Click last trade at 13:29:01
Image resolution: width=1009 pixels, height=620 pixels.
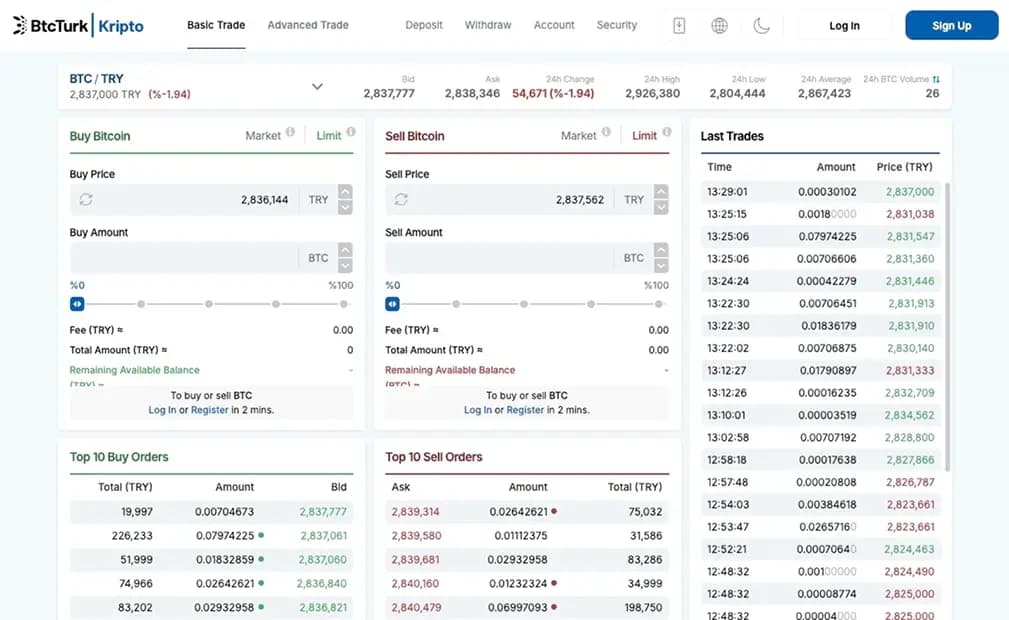[820, 192]
